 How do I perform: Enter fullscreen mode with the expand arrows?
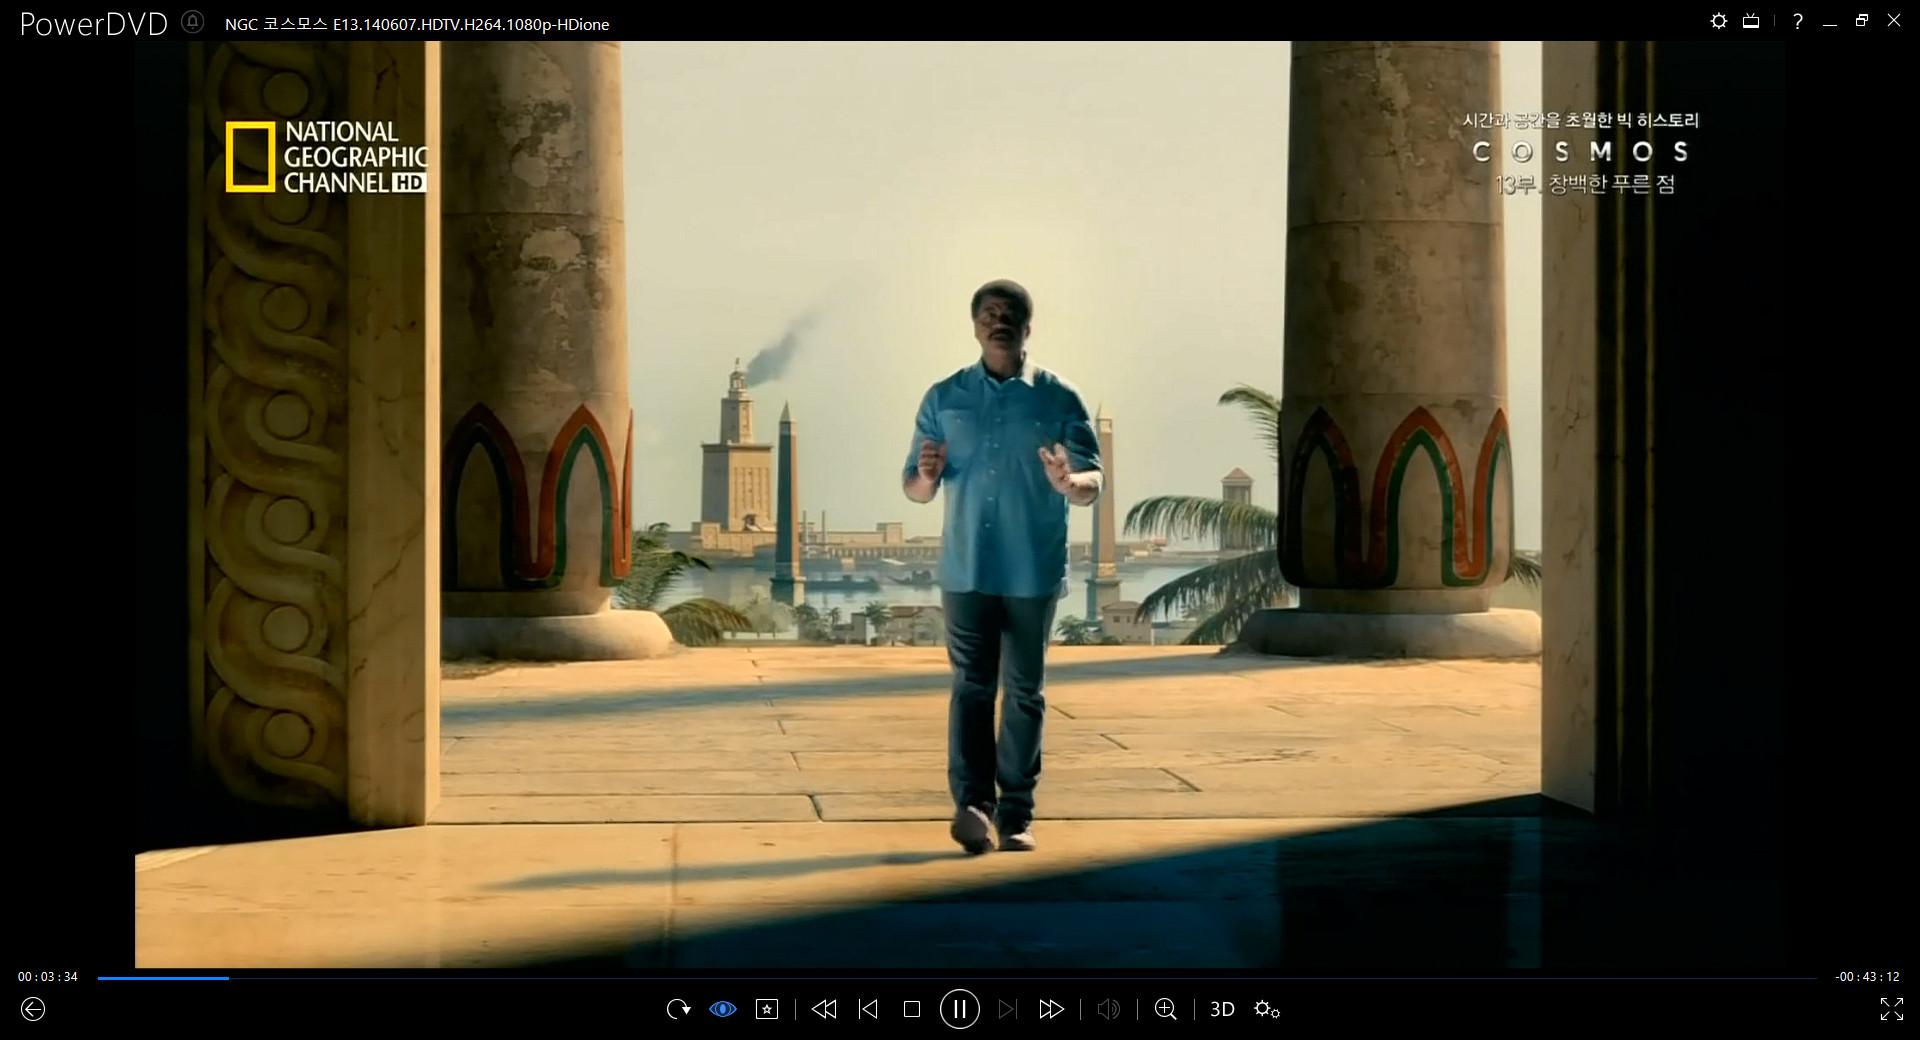[x=1891, y=1009]
